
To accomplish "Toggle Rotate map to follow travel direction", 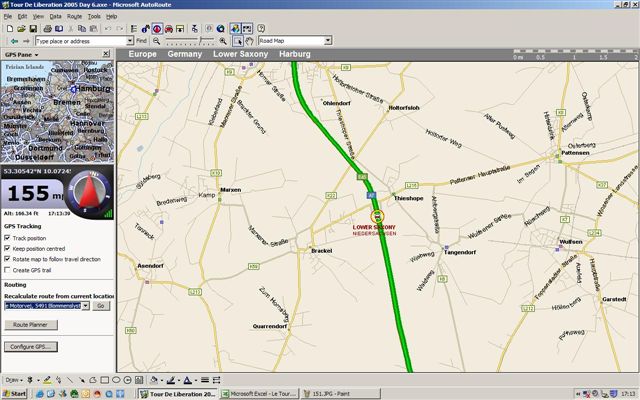I will click(7, 259).
